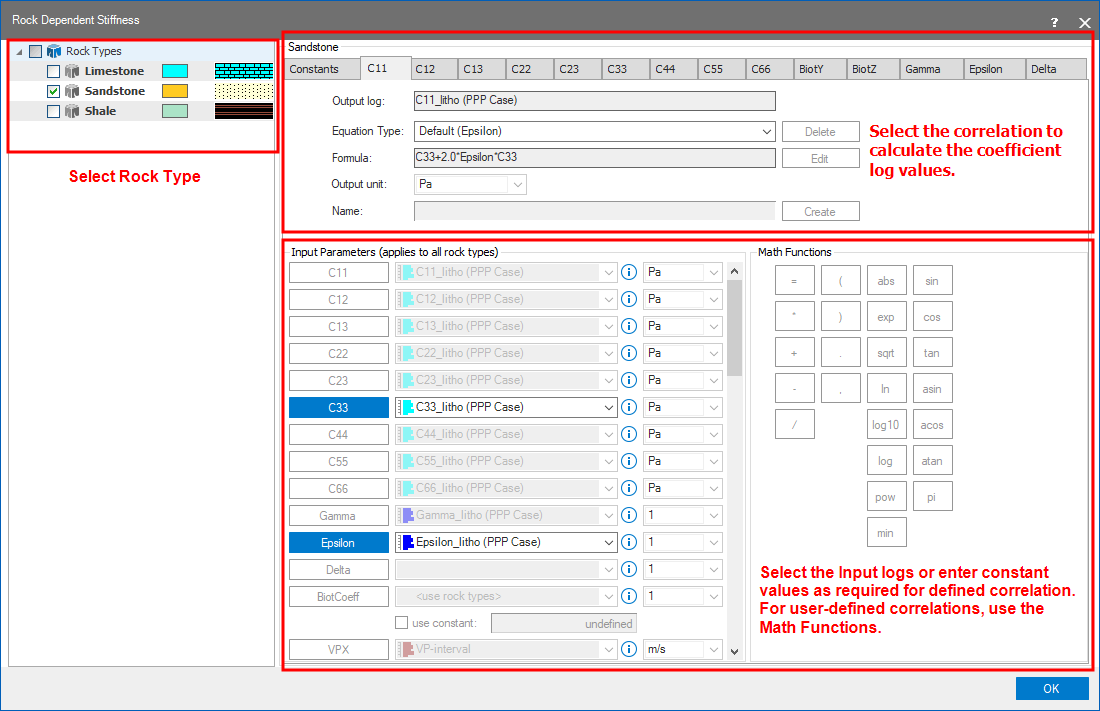
Task: Click info icon next to C33_litho log
Action: 629,407
